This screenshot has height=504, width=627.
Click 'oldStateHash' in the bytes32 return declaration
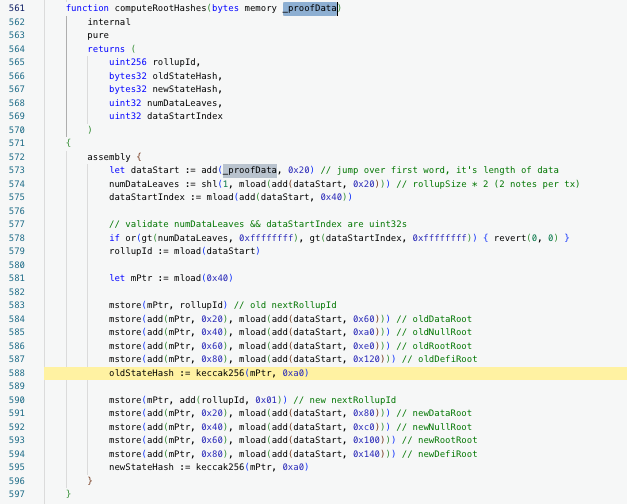tap(185, 76)
